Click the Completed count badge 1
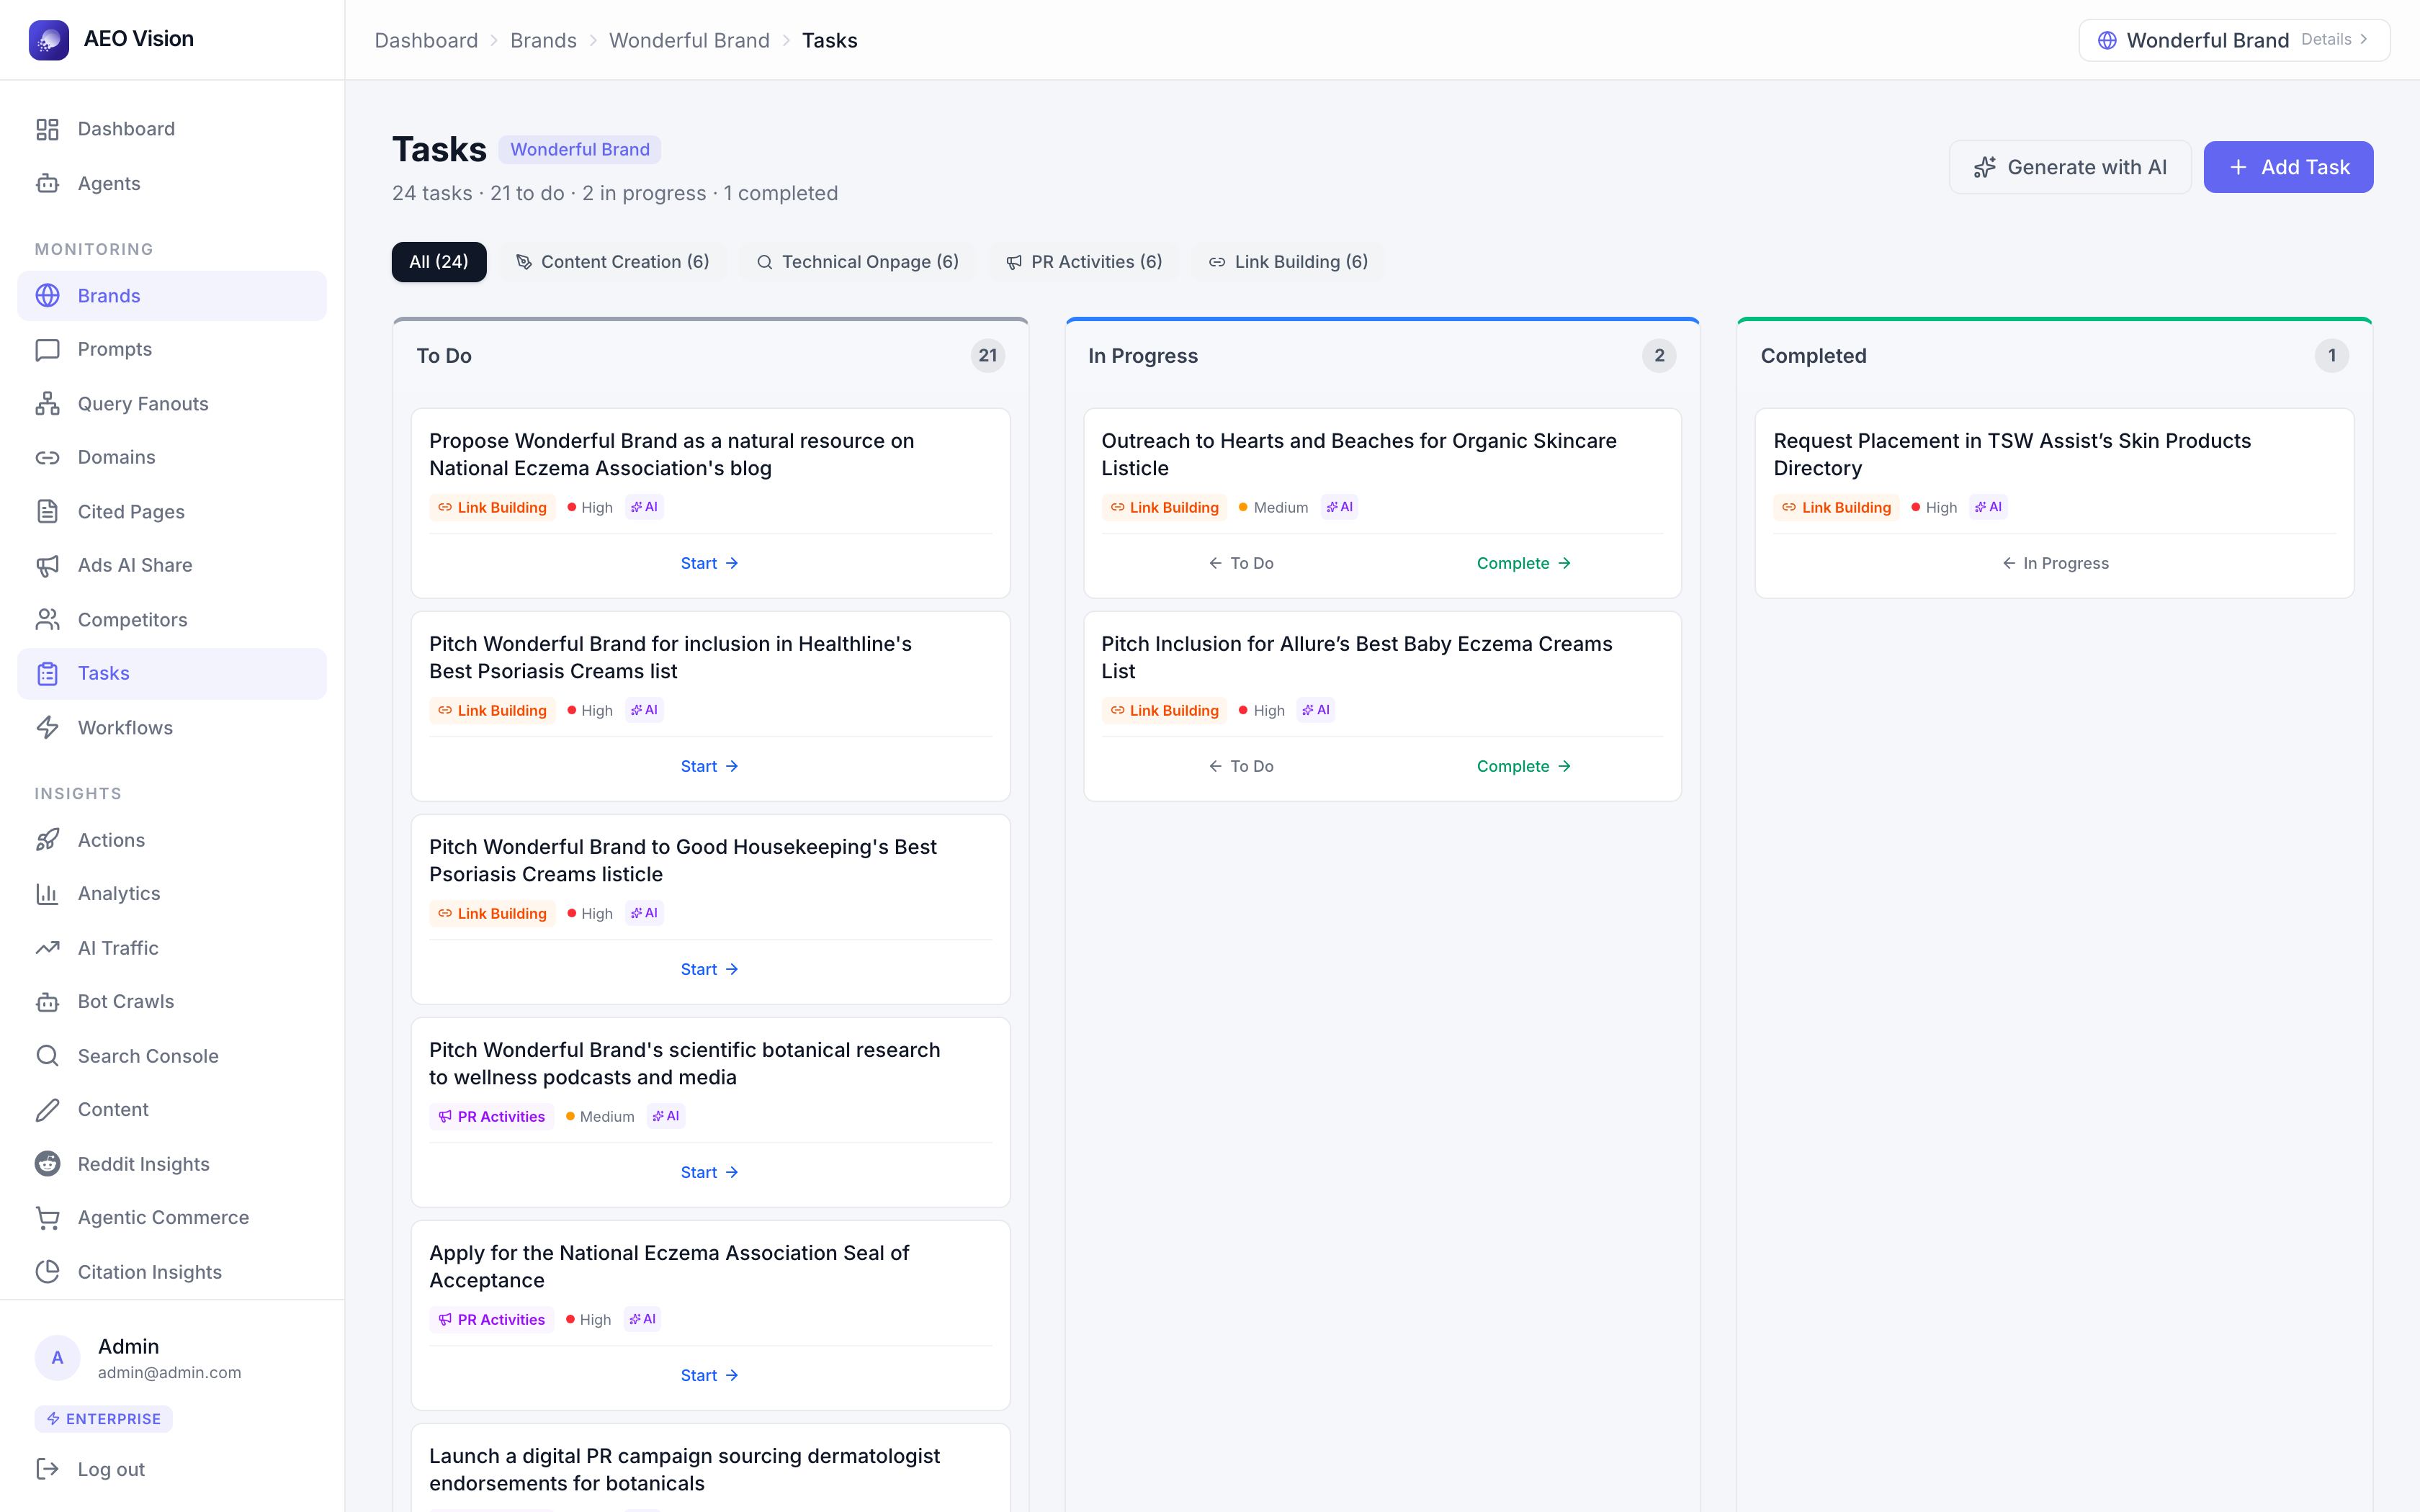This screenshot has height=1512, width=2420. [x=2332, y=356]
